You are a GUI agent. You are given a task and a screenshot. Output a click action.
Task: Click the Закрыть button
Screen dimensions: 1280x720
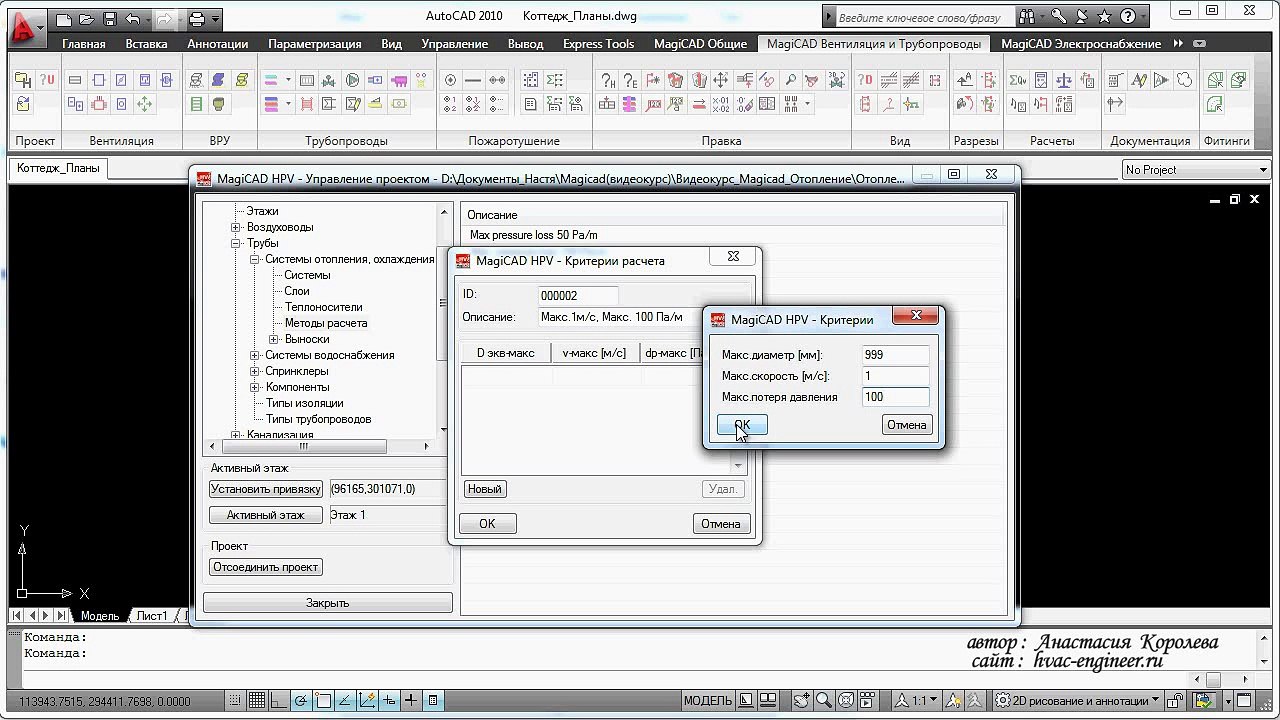click(x=327, y=603)
